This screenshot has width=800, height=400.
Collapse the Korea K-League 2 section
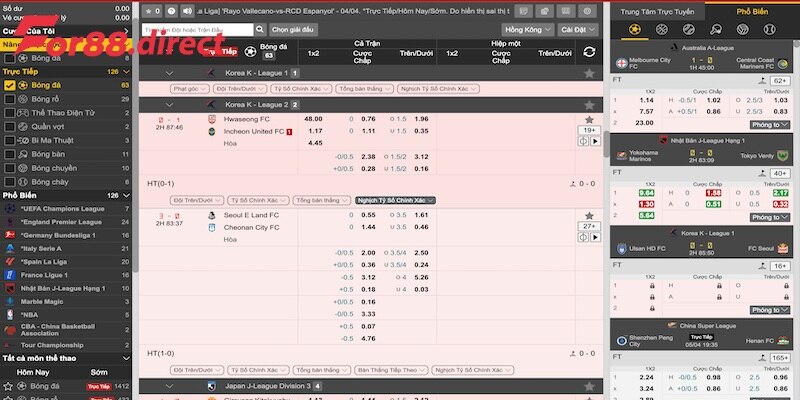pos(169,104)
